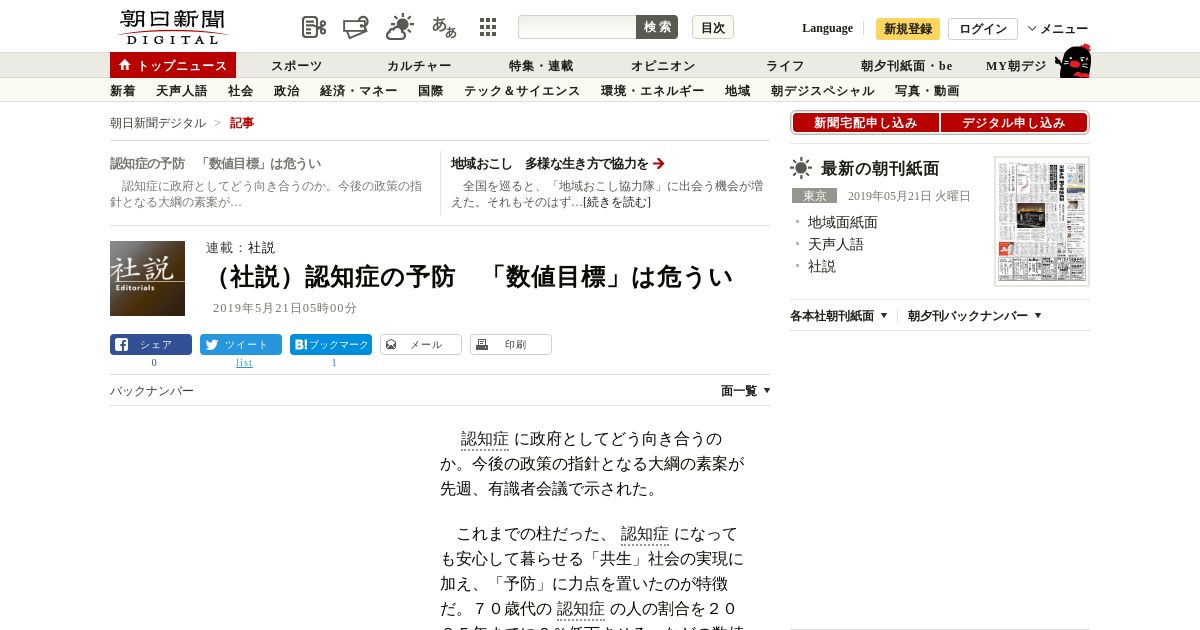Print article with 印刷 button
Screen dimensions: 1200x630
tap(511, 344)
